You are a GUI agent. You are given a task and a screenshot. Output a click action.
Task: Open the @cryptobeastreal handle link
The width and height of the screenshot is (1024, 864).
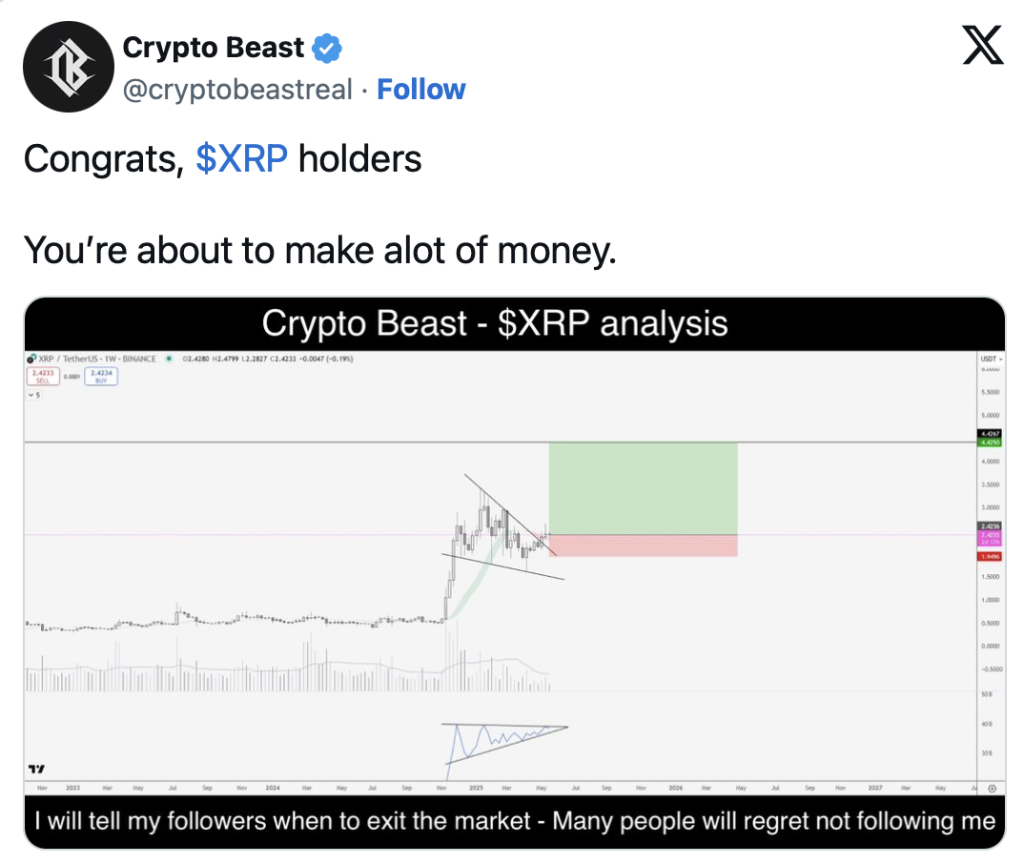(x=237, y=89)
